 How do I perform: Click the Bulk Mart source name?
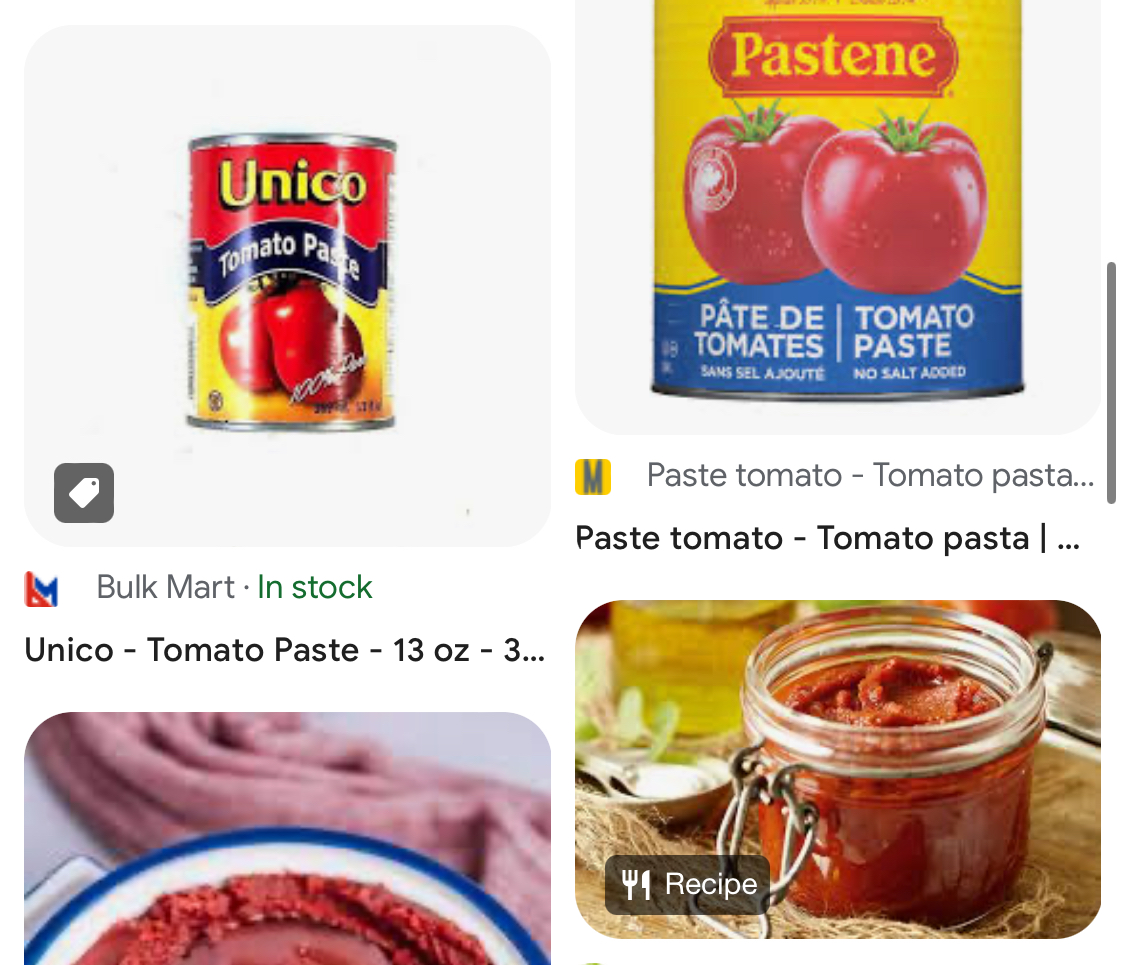(x=165, y=587)
